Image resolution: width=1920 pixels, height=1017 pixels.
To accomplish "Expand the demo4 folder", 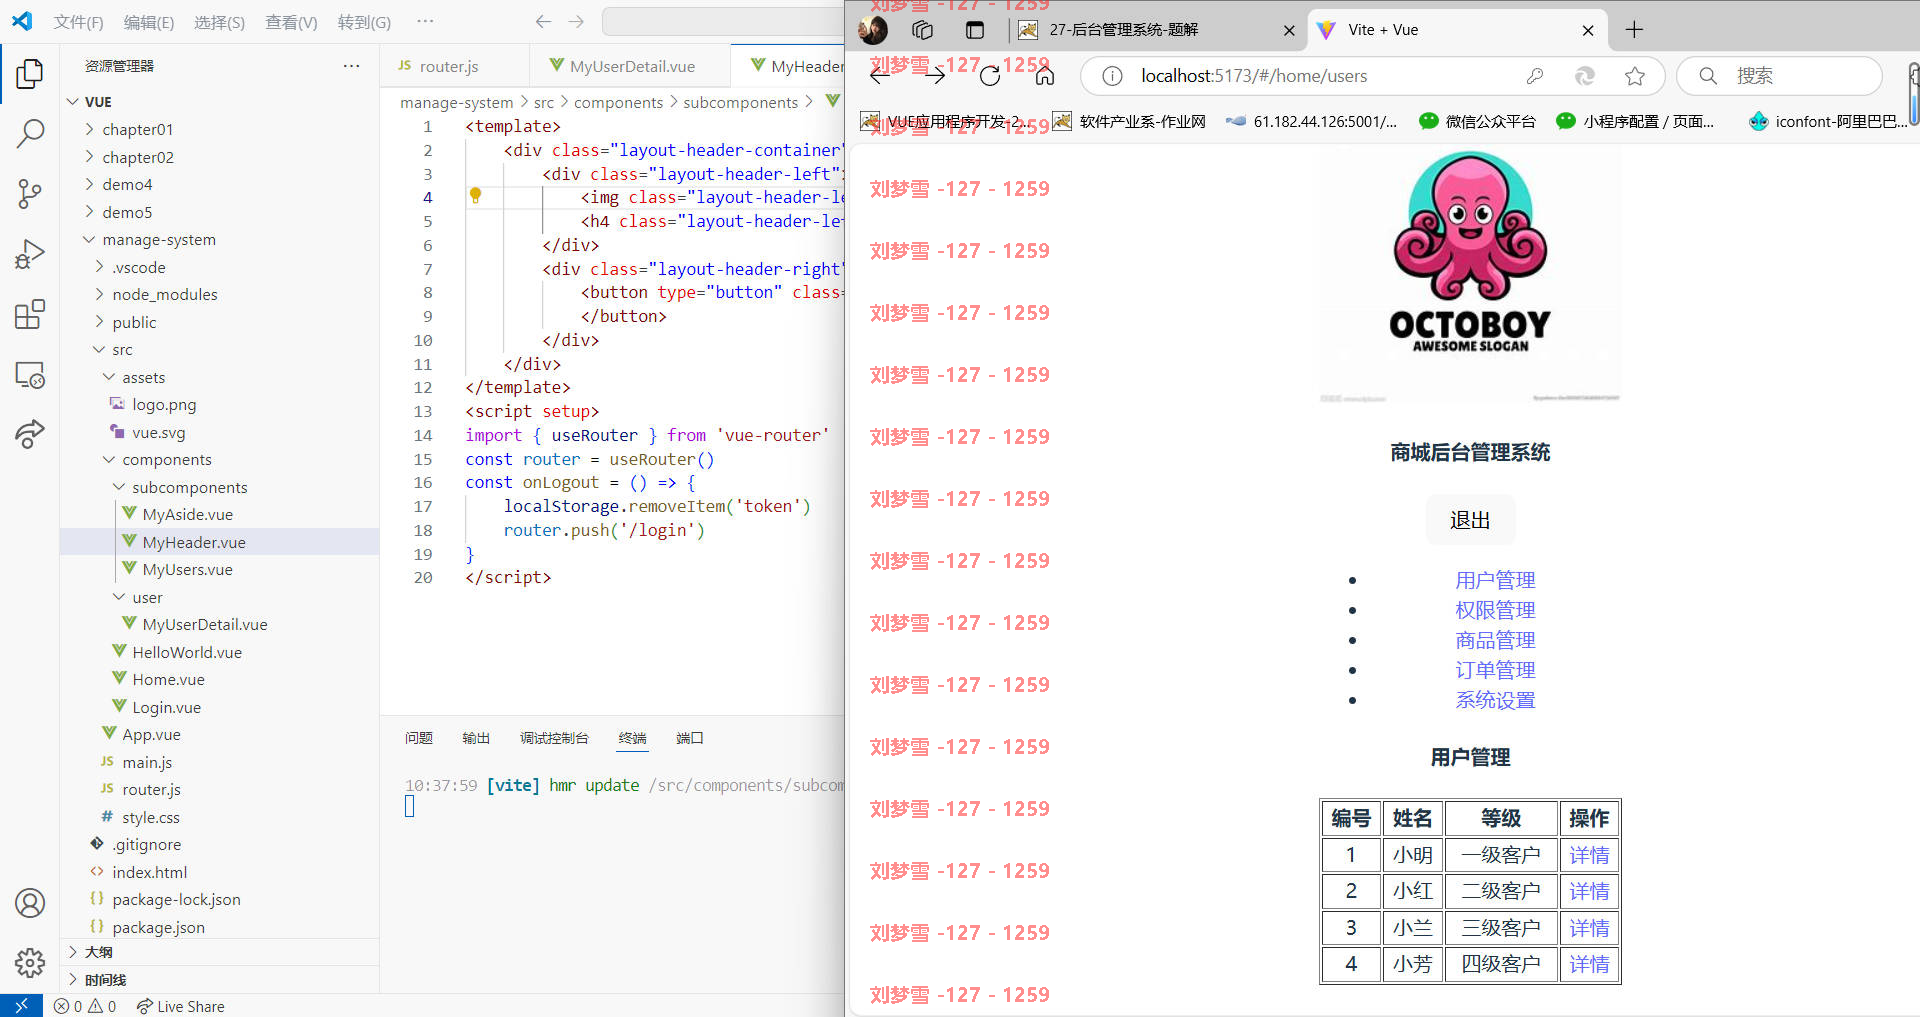I will [x=127, y=184].
